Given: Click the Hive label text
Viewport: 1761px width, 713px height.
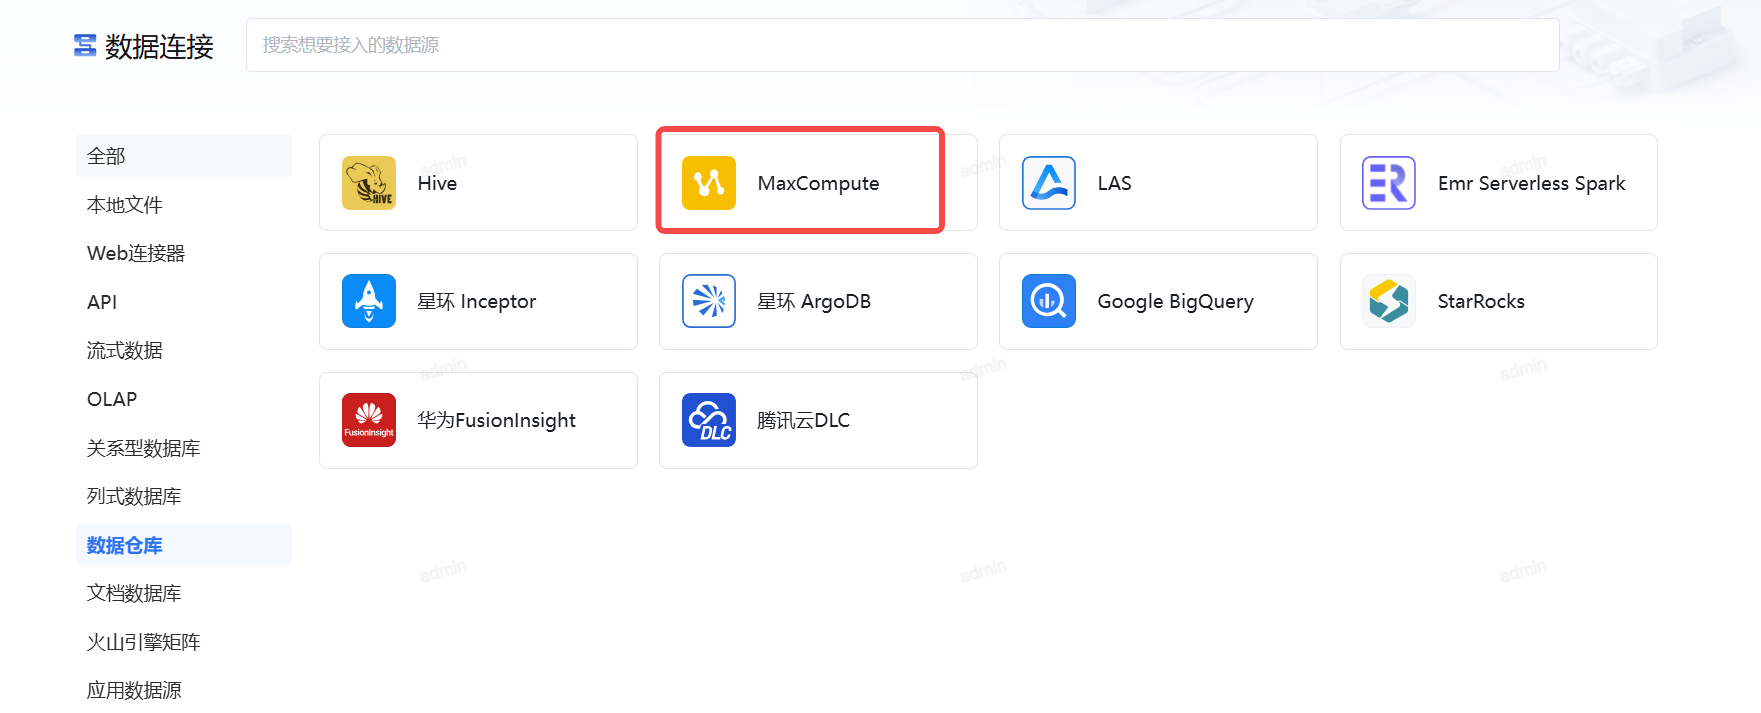Looking at the screenshot, I should [437, 183].
